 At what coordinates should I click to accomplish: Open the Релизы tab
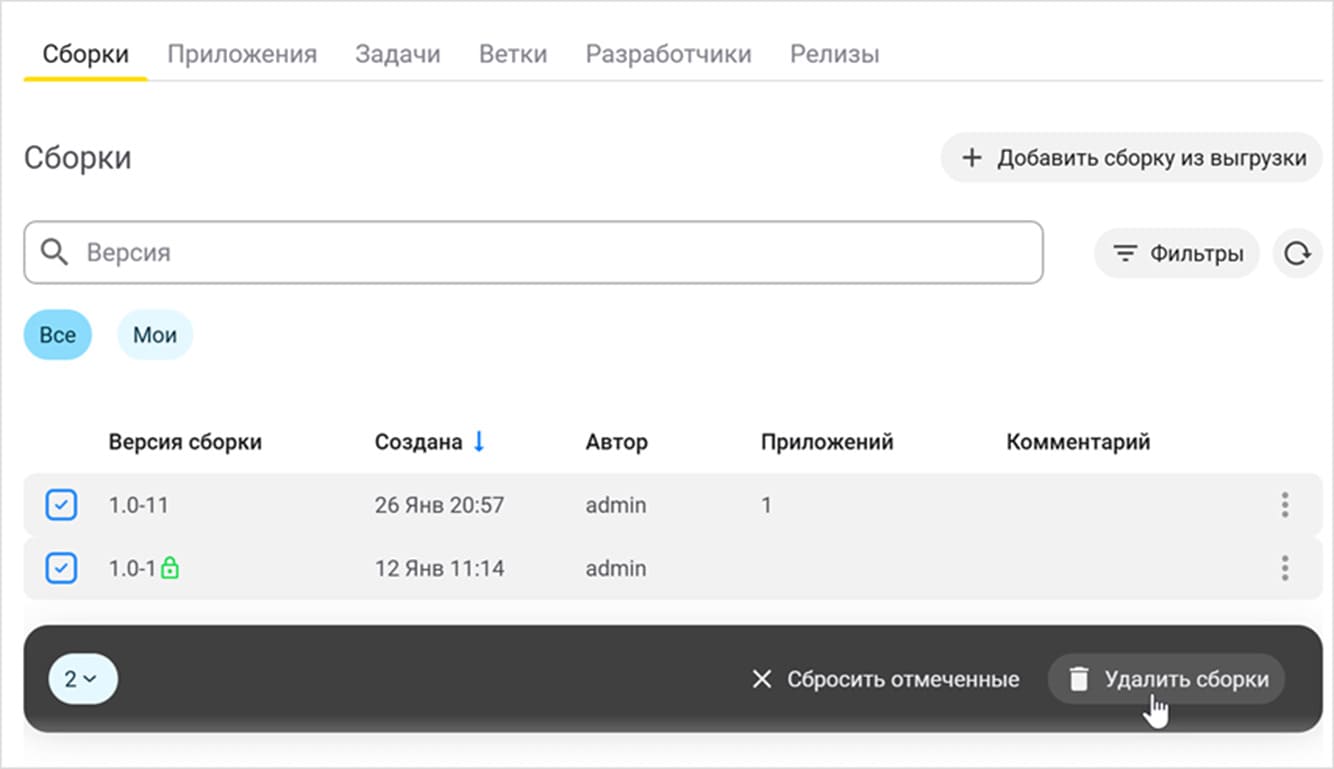tap(834, 54)
